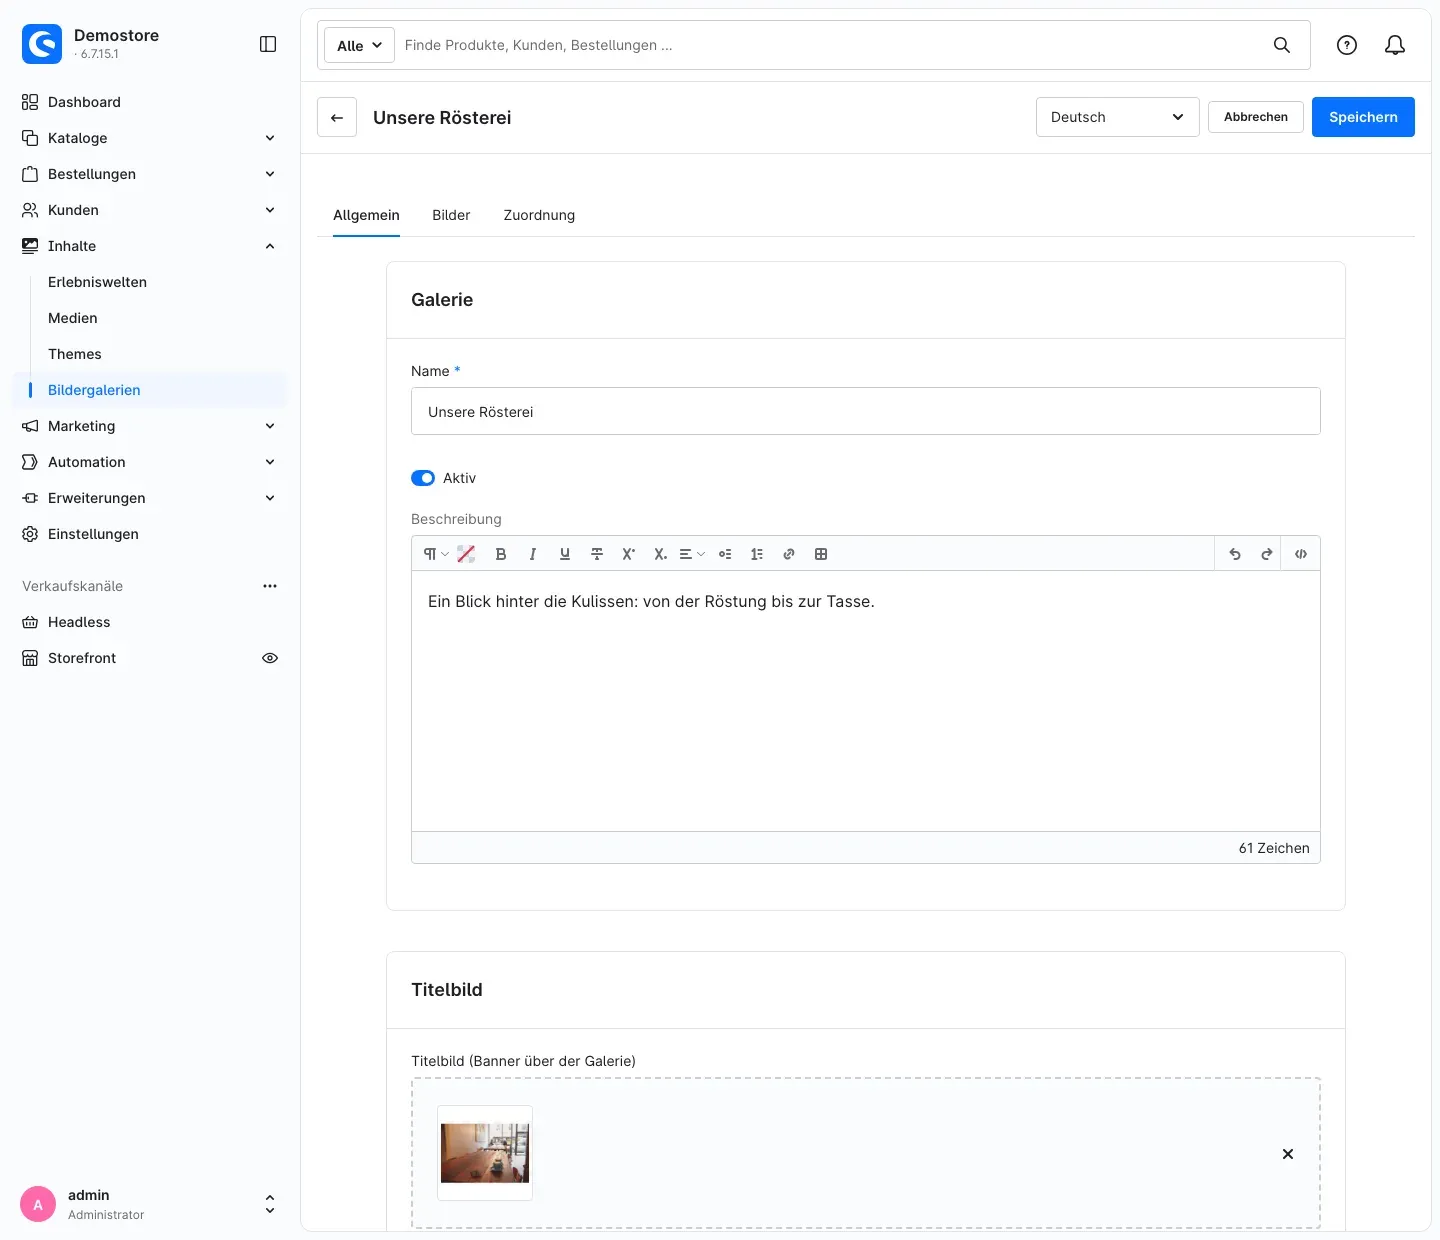Image resolution: width=1440 pixels, height=1240 pixels.
Task: Click the Abbrechen button
Action: [1256, 117]
